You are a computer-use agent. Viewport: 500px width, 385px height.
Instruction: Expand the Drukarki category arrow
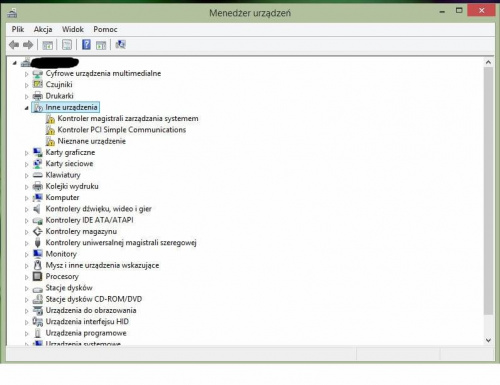(x=26, y=97)
